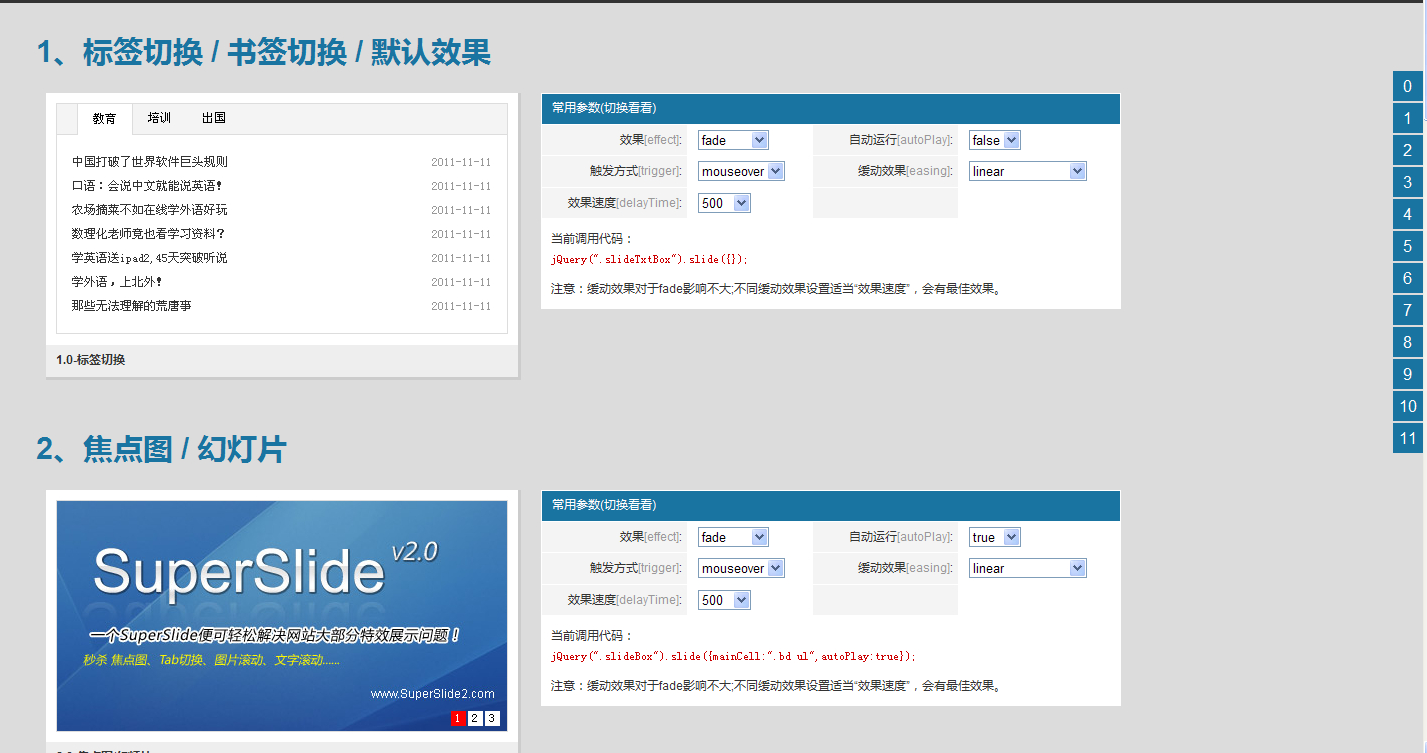Jump to section 7 in side navigation
Viewport: 1427px width, 753px height.
(x=1408, y=310)
